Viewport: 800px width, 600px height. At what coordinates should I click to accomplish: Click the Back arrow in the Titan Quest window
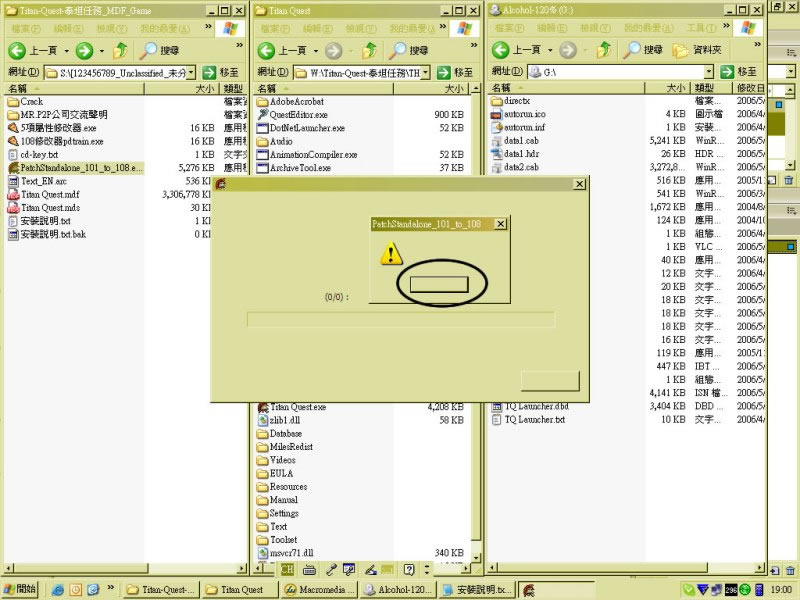(266, 50)
